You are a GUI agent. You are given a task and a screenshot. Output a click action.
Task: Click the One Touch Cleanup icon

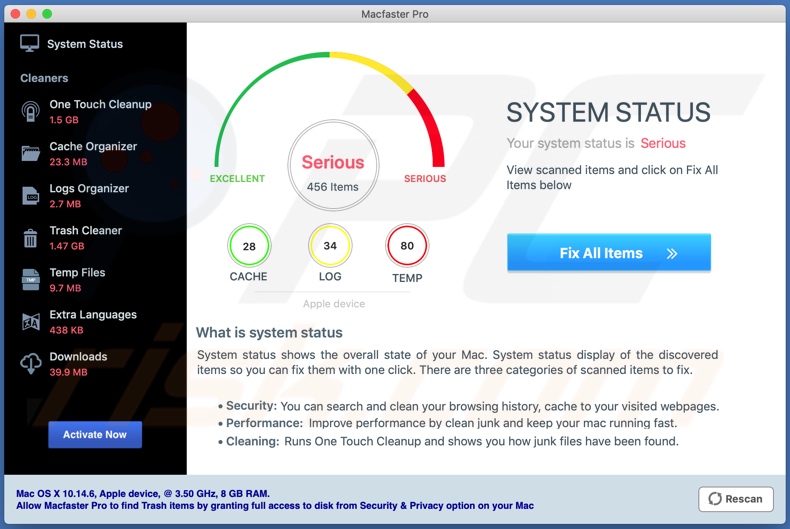(30, 111)
